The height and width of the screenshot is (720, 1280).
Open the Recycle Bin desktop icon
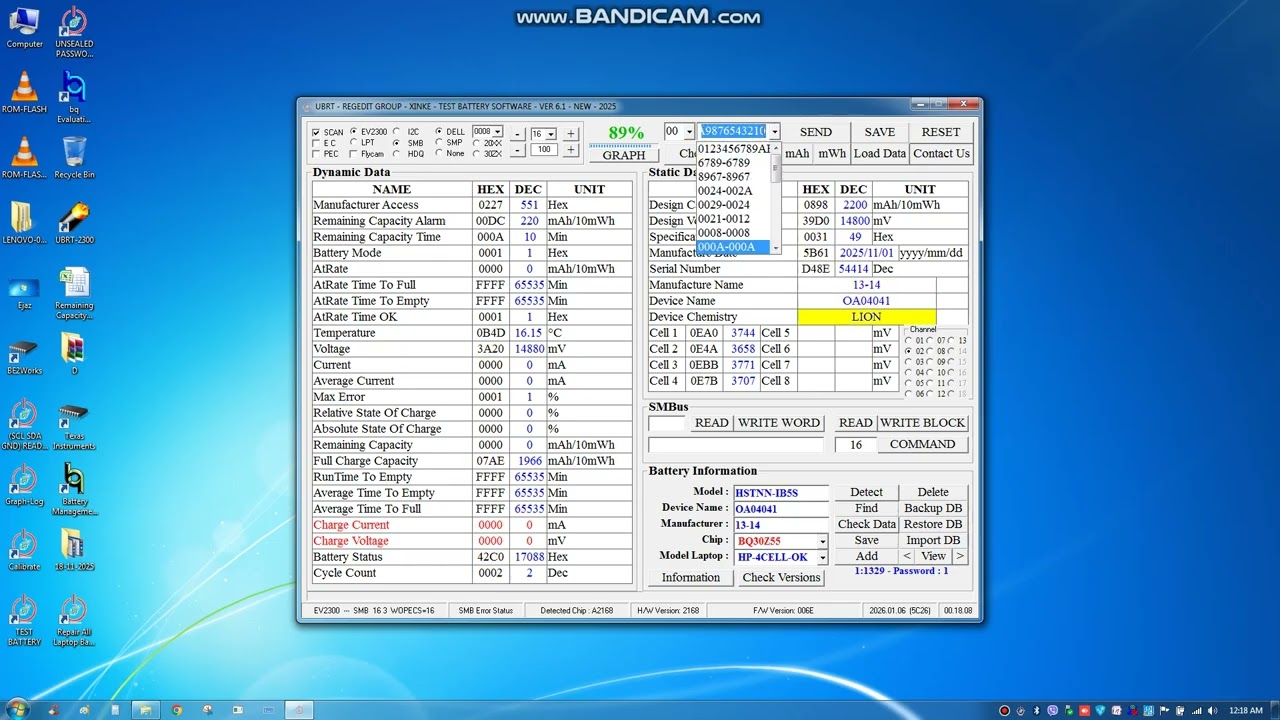click(x=74, y=159)
